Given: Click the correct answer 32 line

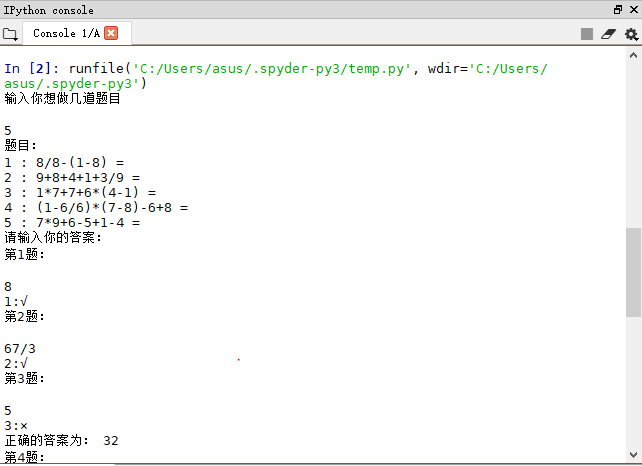Looking at the screenshot, I should (61, 441).
